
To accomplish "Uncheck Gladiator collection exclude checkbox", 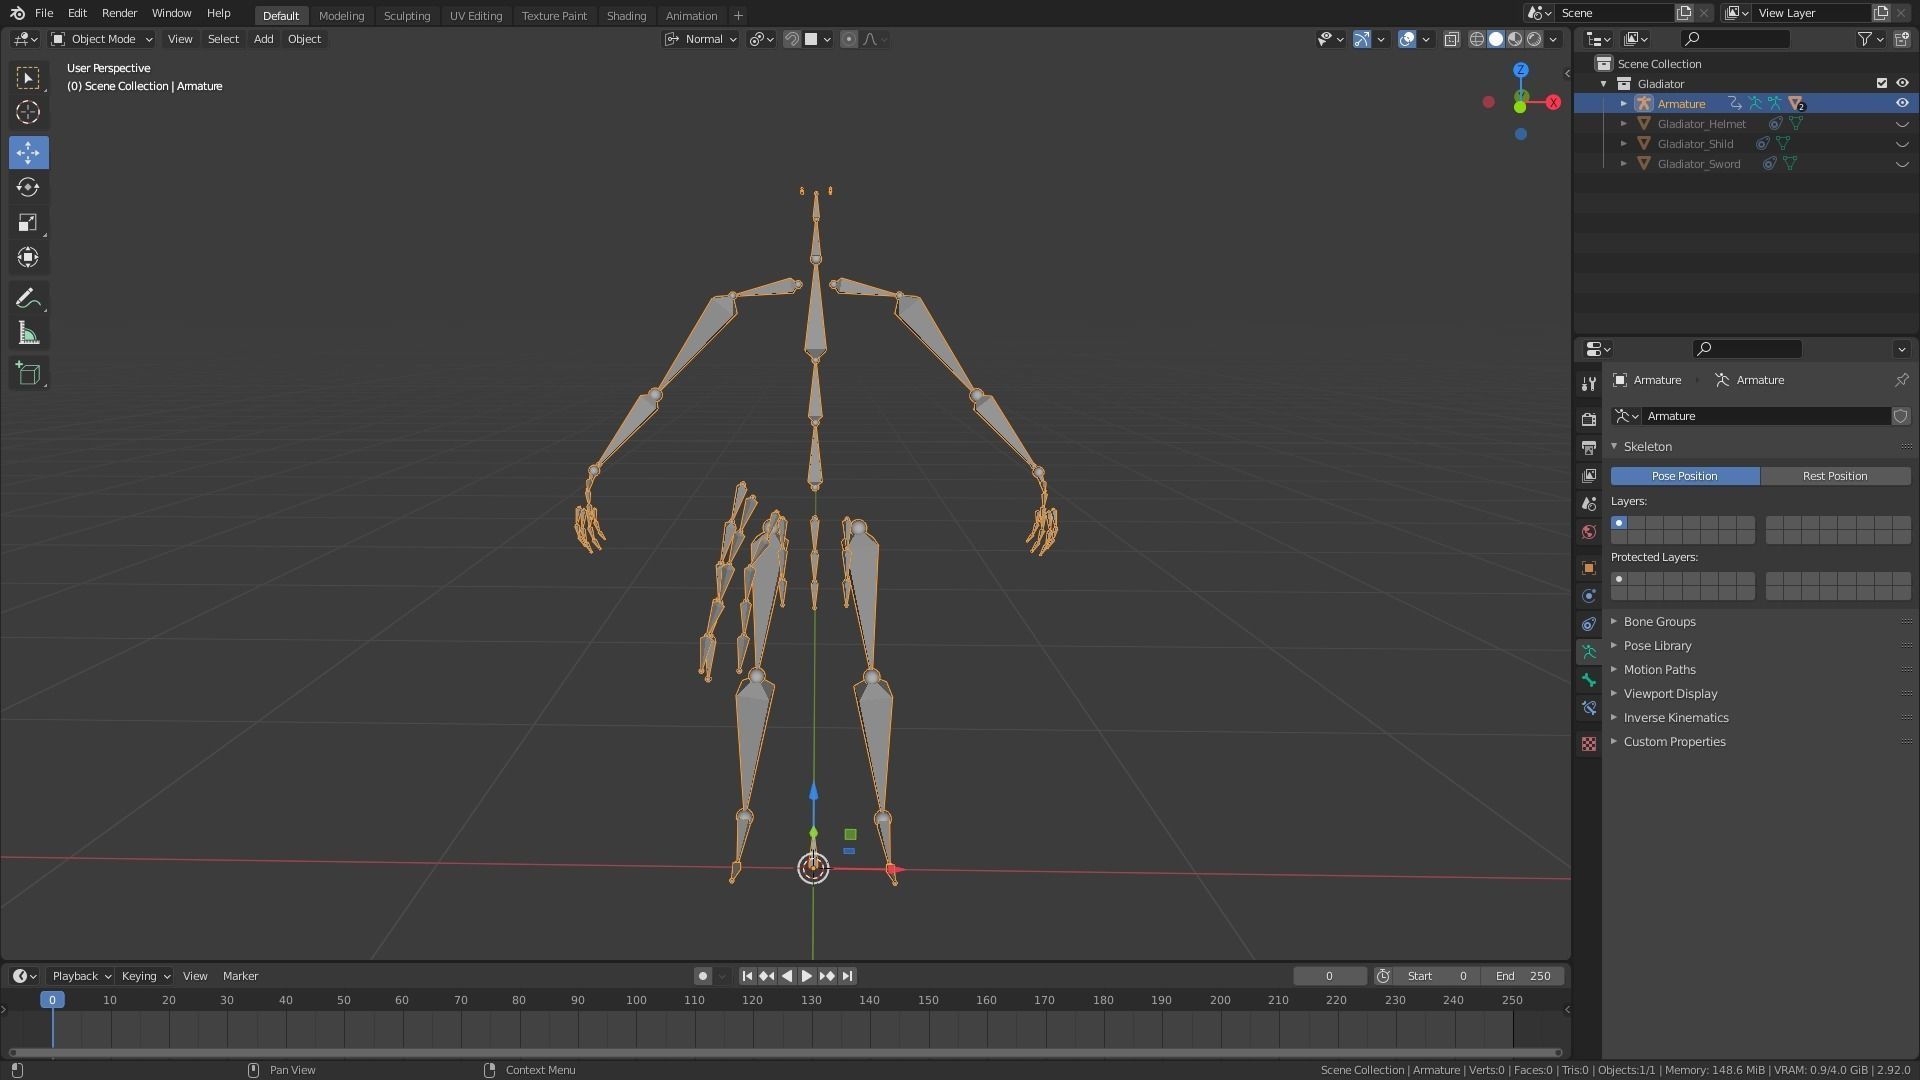I will click(1881, 83).
